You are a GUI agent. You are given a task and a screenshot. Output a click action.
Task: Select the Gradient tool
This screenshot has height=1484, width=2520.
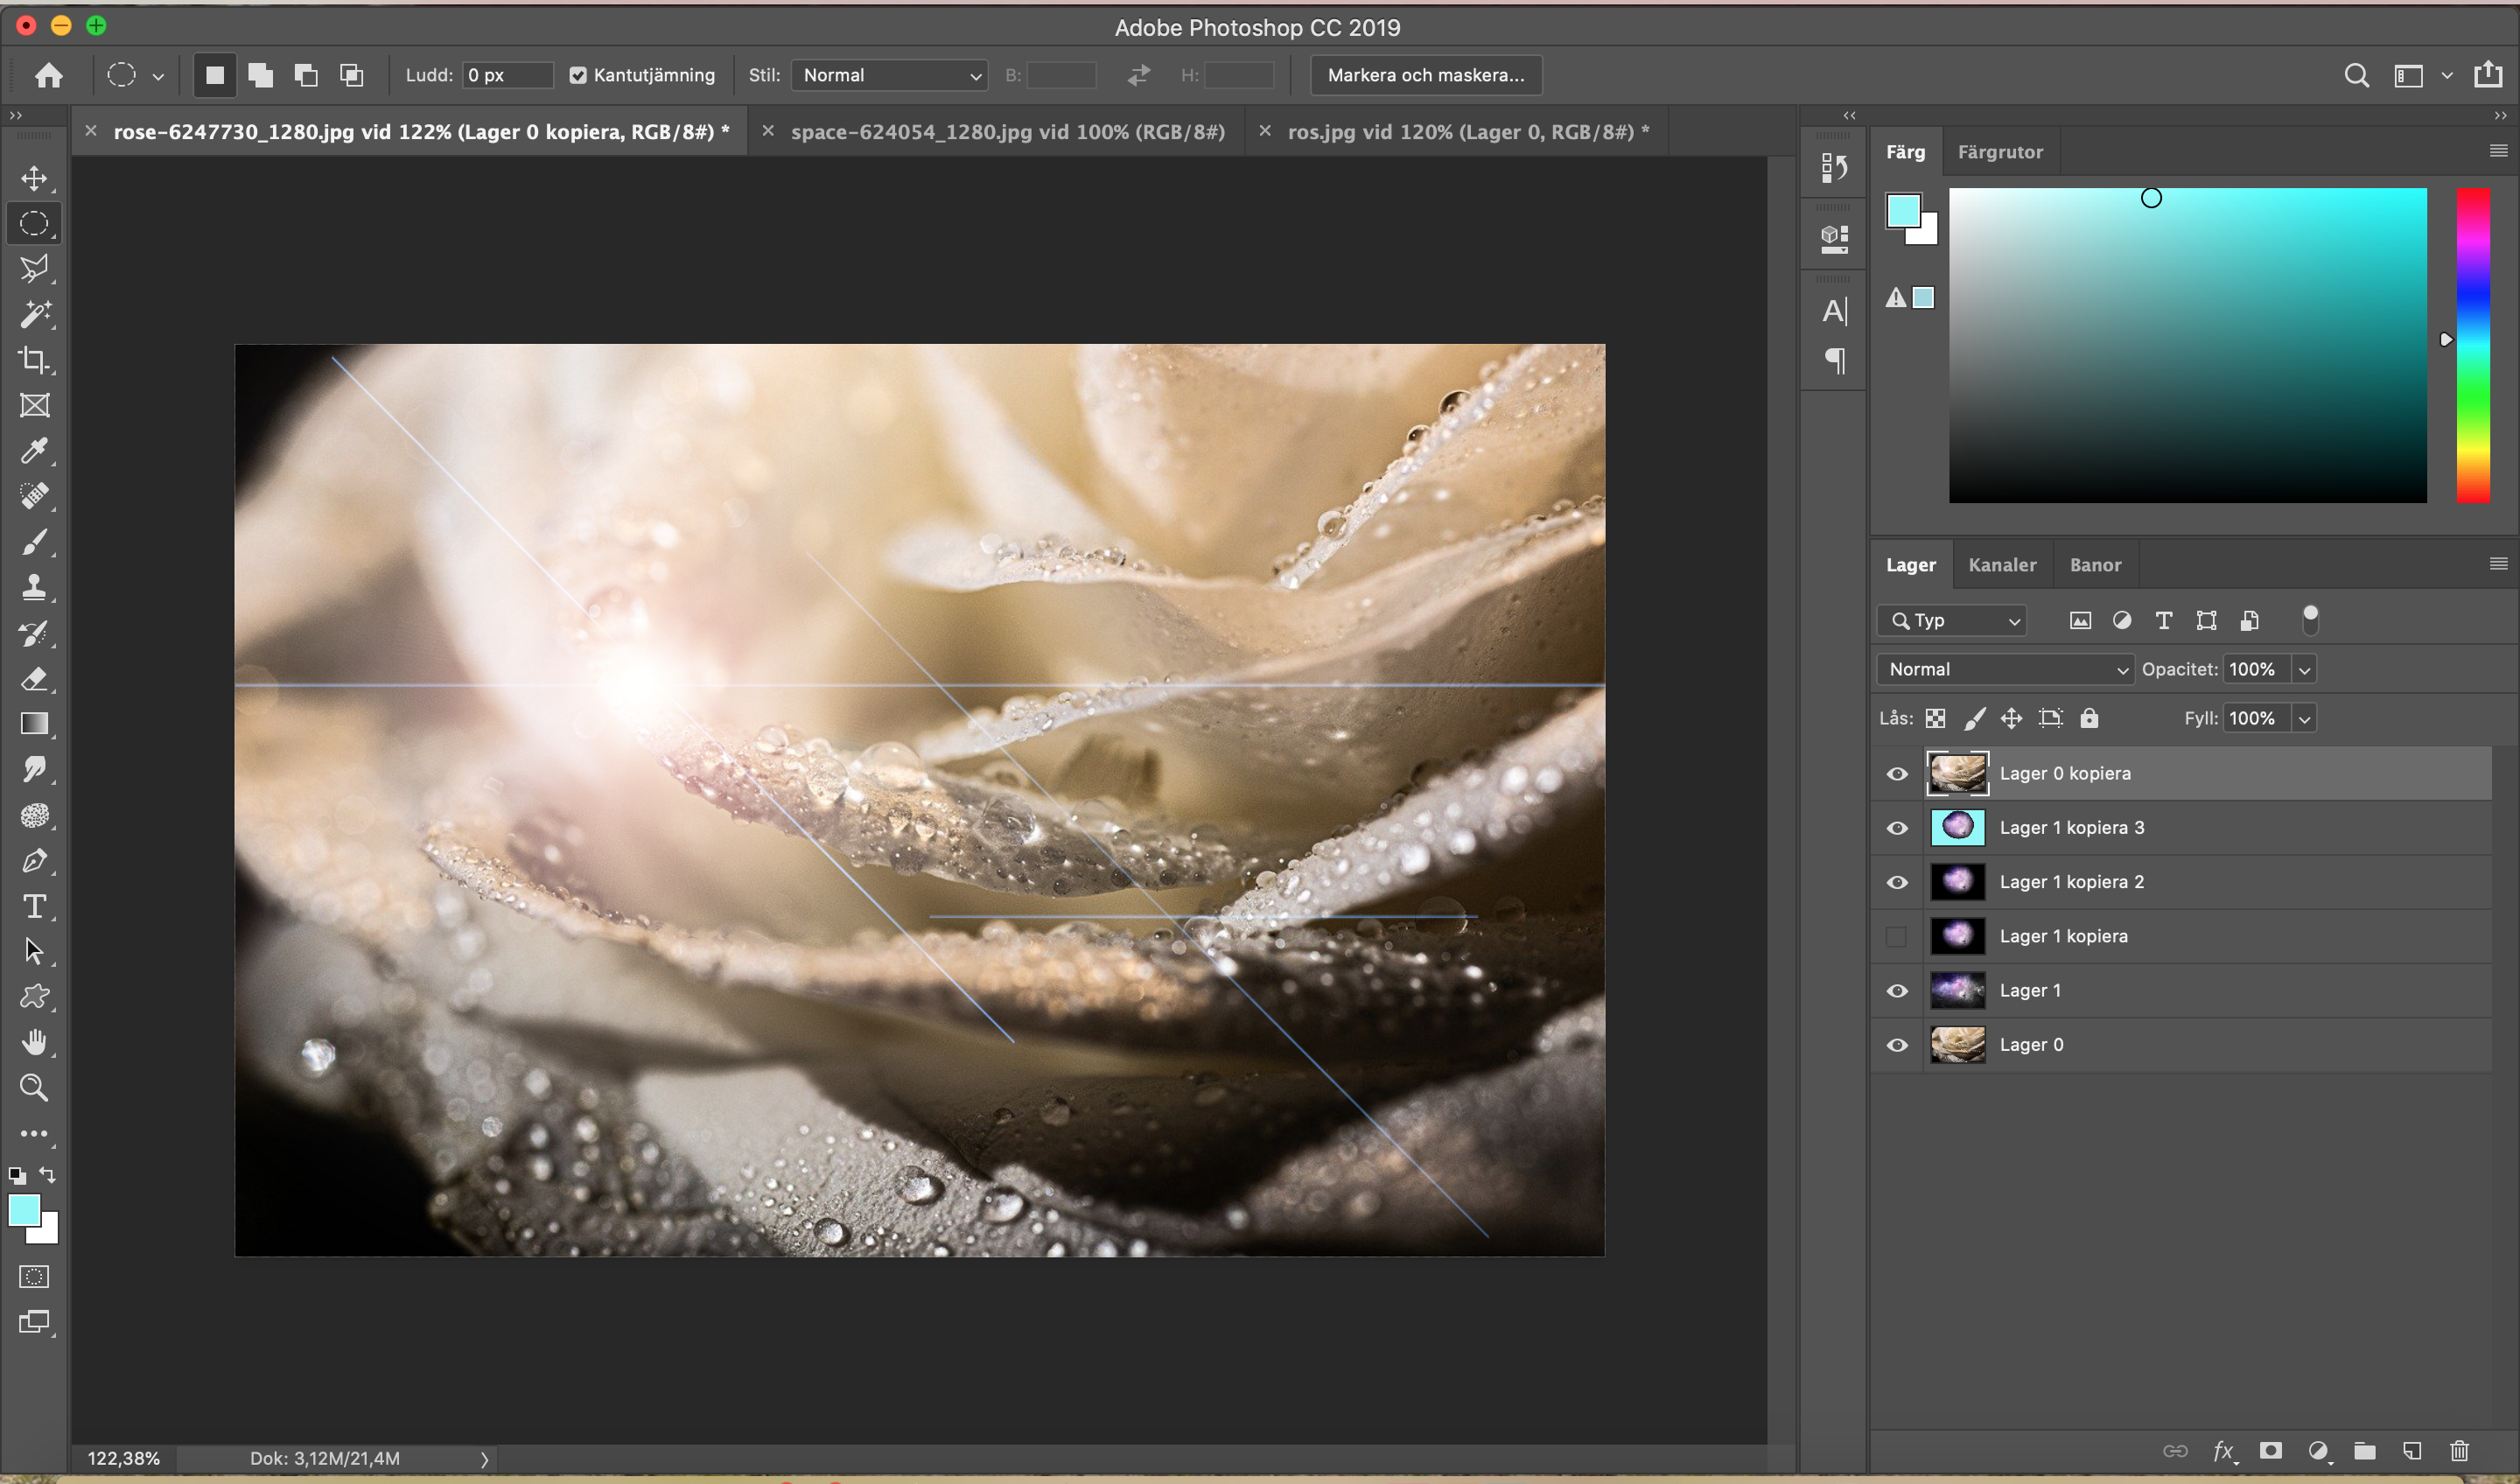click(x=34, y=724)
